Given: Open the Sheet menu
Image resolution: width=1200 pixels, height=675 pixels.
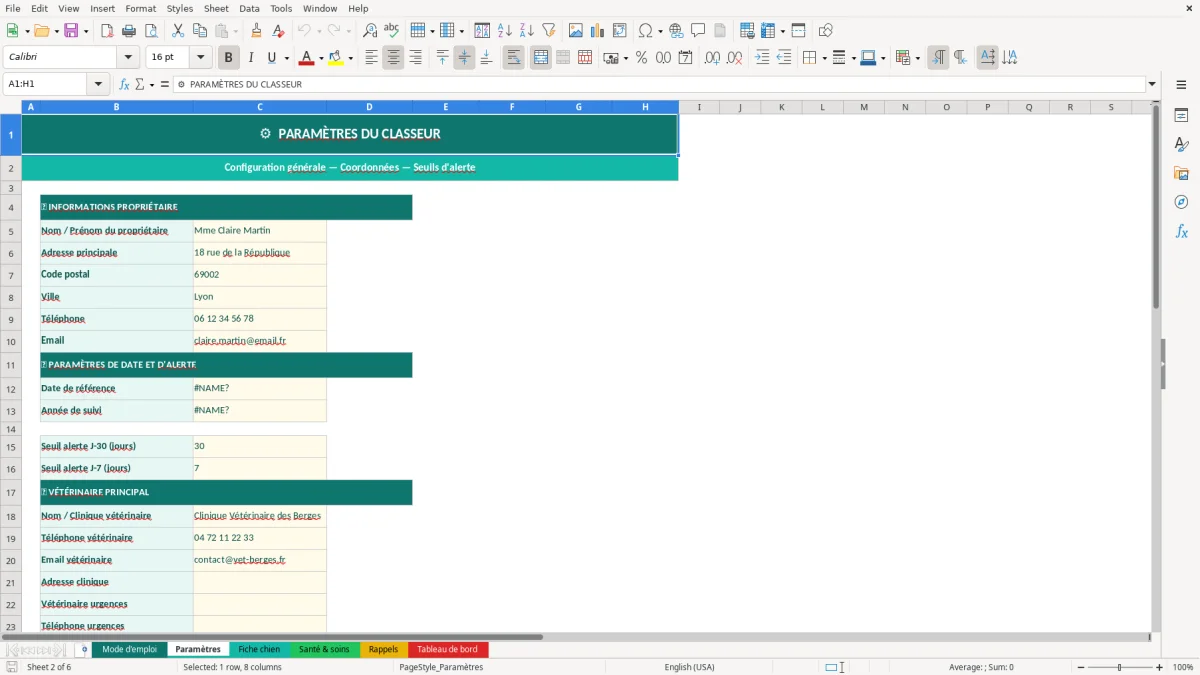Looking at the screenshot, I should click(216, 8).
